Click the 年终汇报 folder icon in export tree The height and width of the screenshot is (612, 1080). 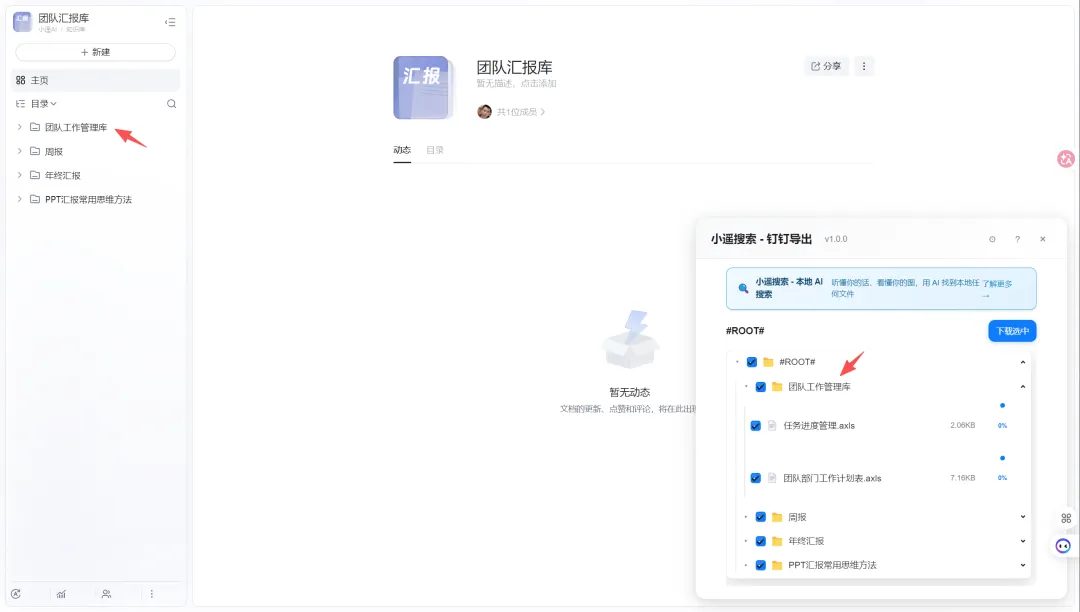pyautogui.click(x=778, y=542)
